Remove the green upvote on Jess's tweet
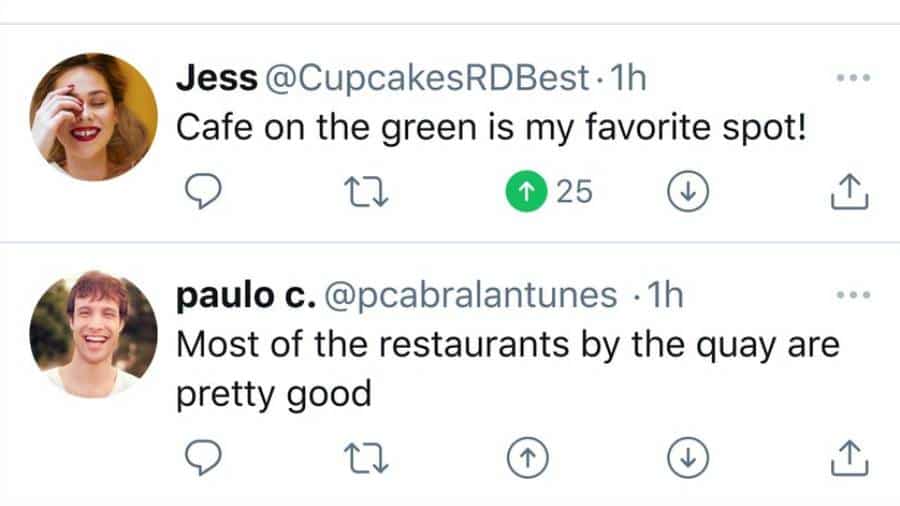This screenshot has width=900, height=506. click(x=525, y=192)
